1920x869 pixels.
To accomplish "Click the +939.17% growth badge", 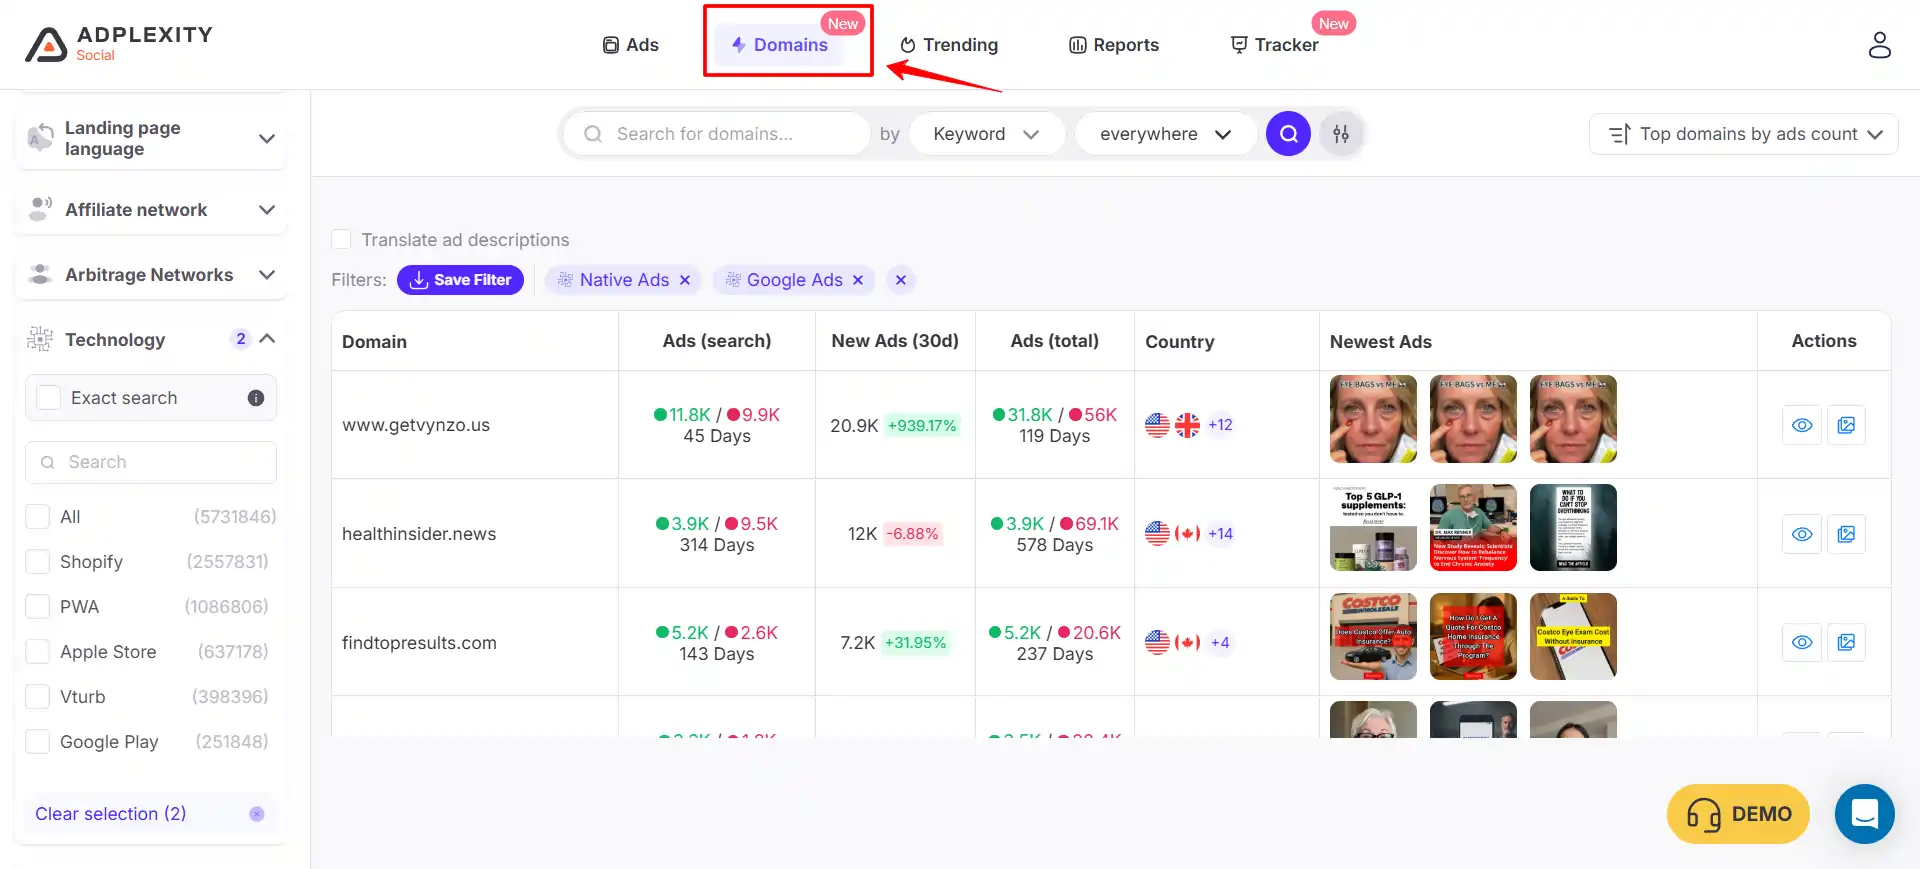I will [922, 426].
